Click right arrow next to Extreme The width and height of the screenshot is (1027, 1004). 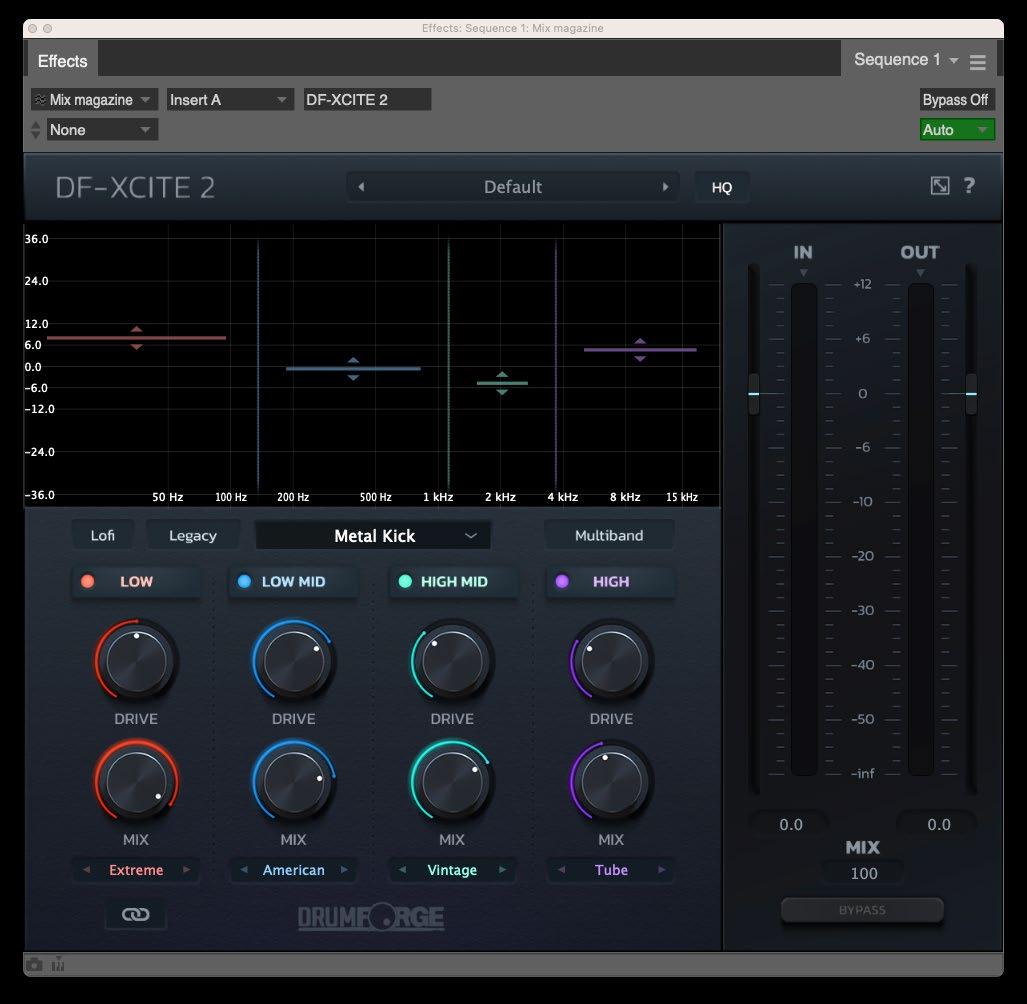point(187,870)
